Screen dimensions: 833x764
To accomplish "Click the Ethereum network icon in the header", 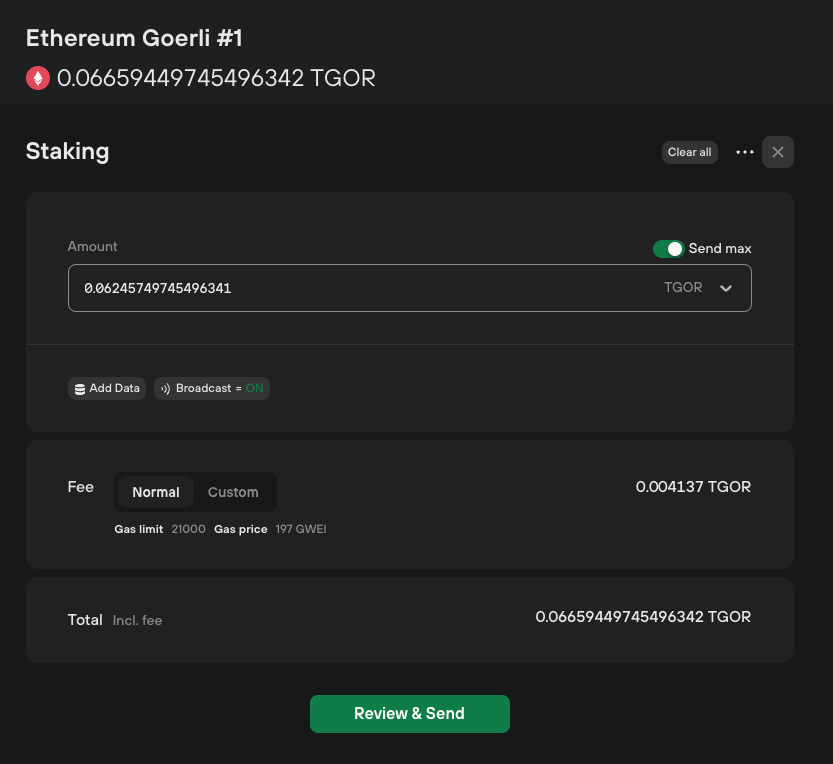I will 38,77.
